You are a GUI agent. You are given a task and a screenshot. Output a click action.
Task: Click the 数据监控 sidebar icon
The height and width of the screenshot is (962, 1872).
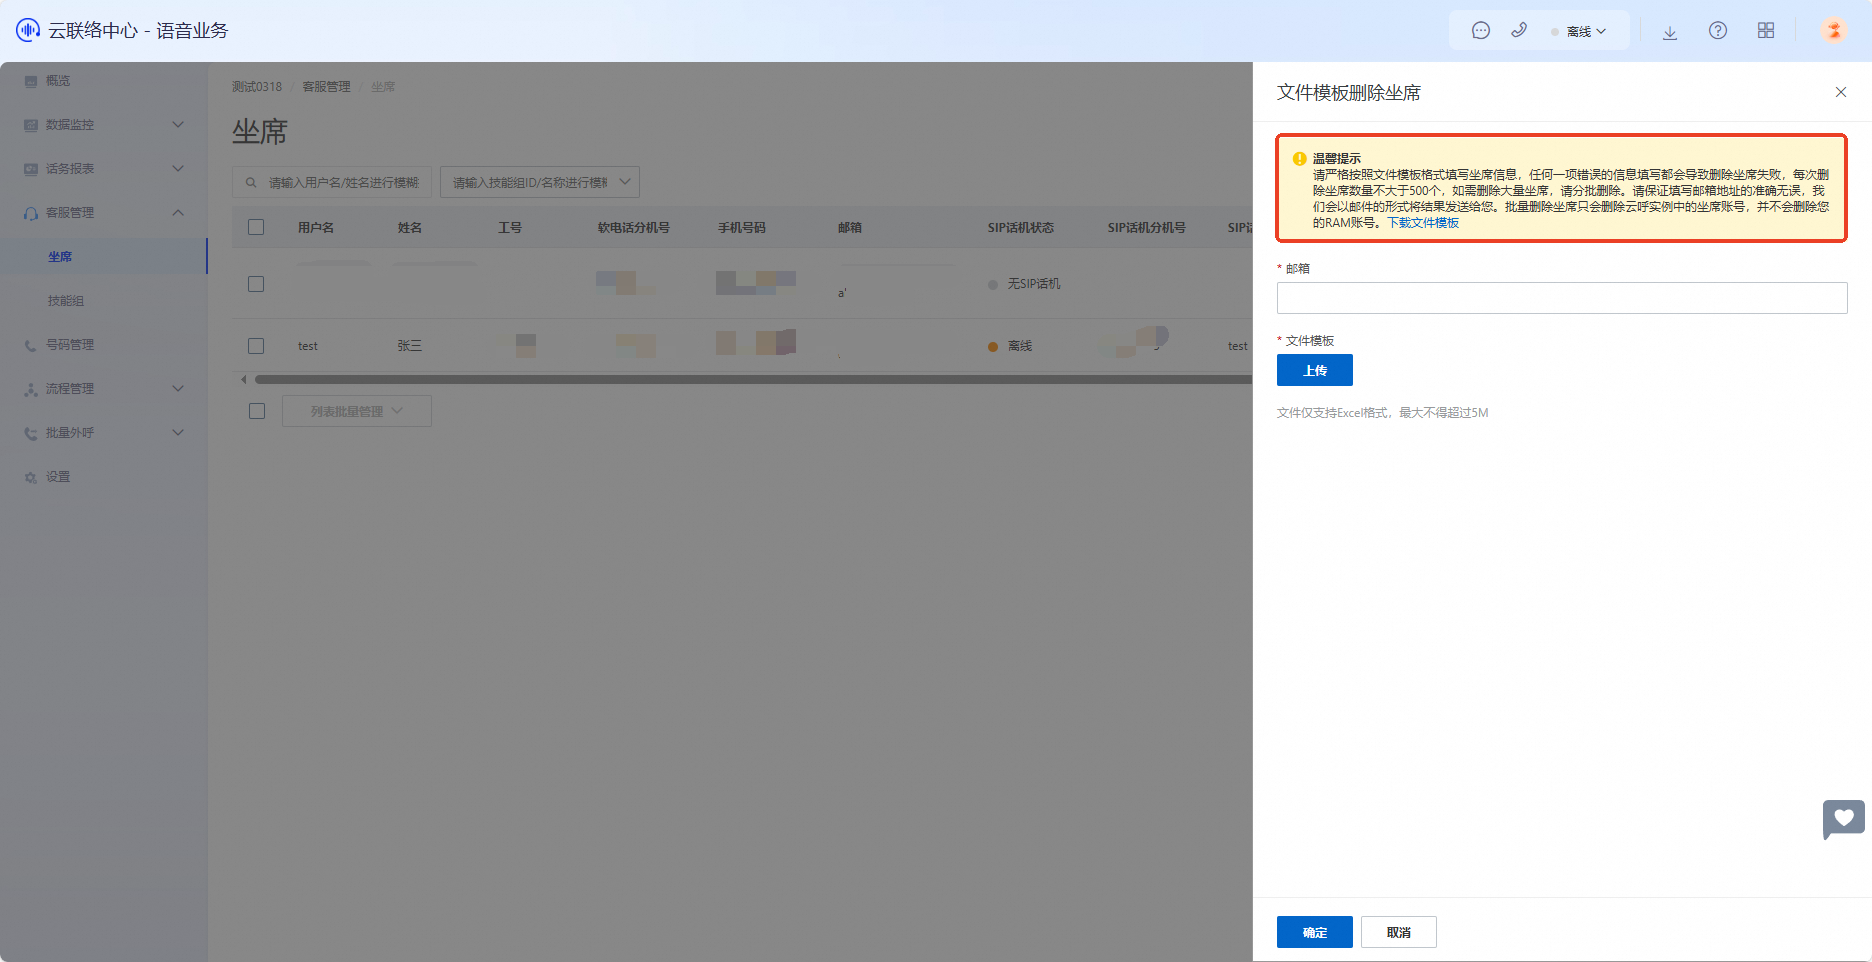click(x=31, y=125)
